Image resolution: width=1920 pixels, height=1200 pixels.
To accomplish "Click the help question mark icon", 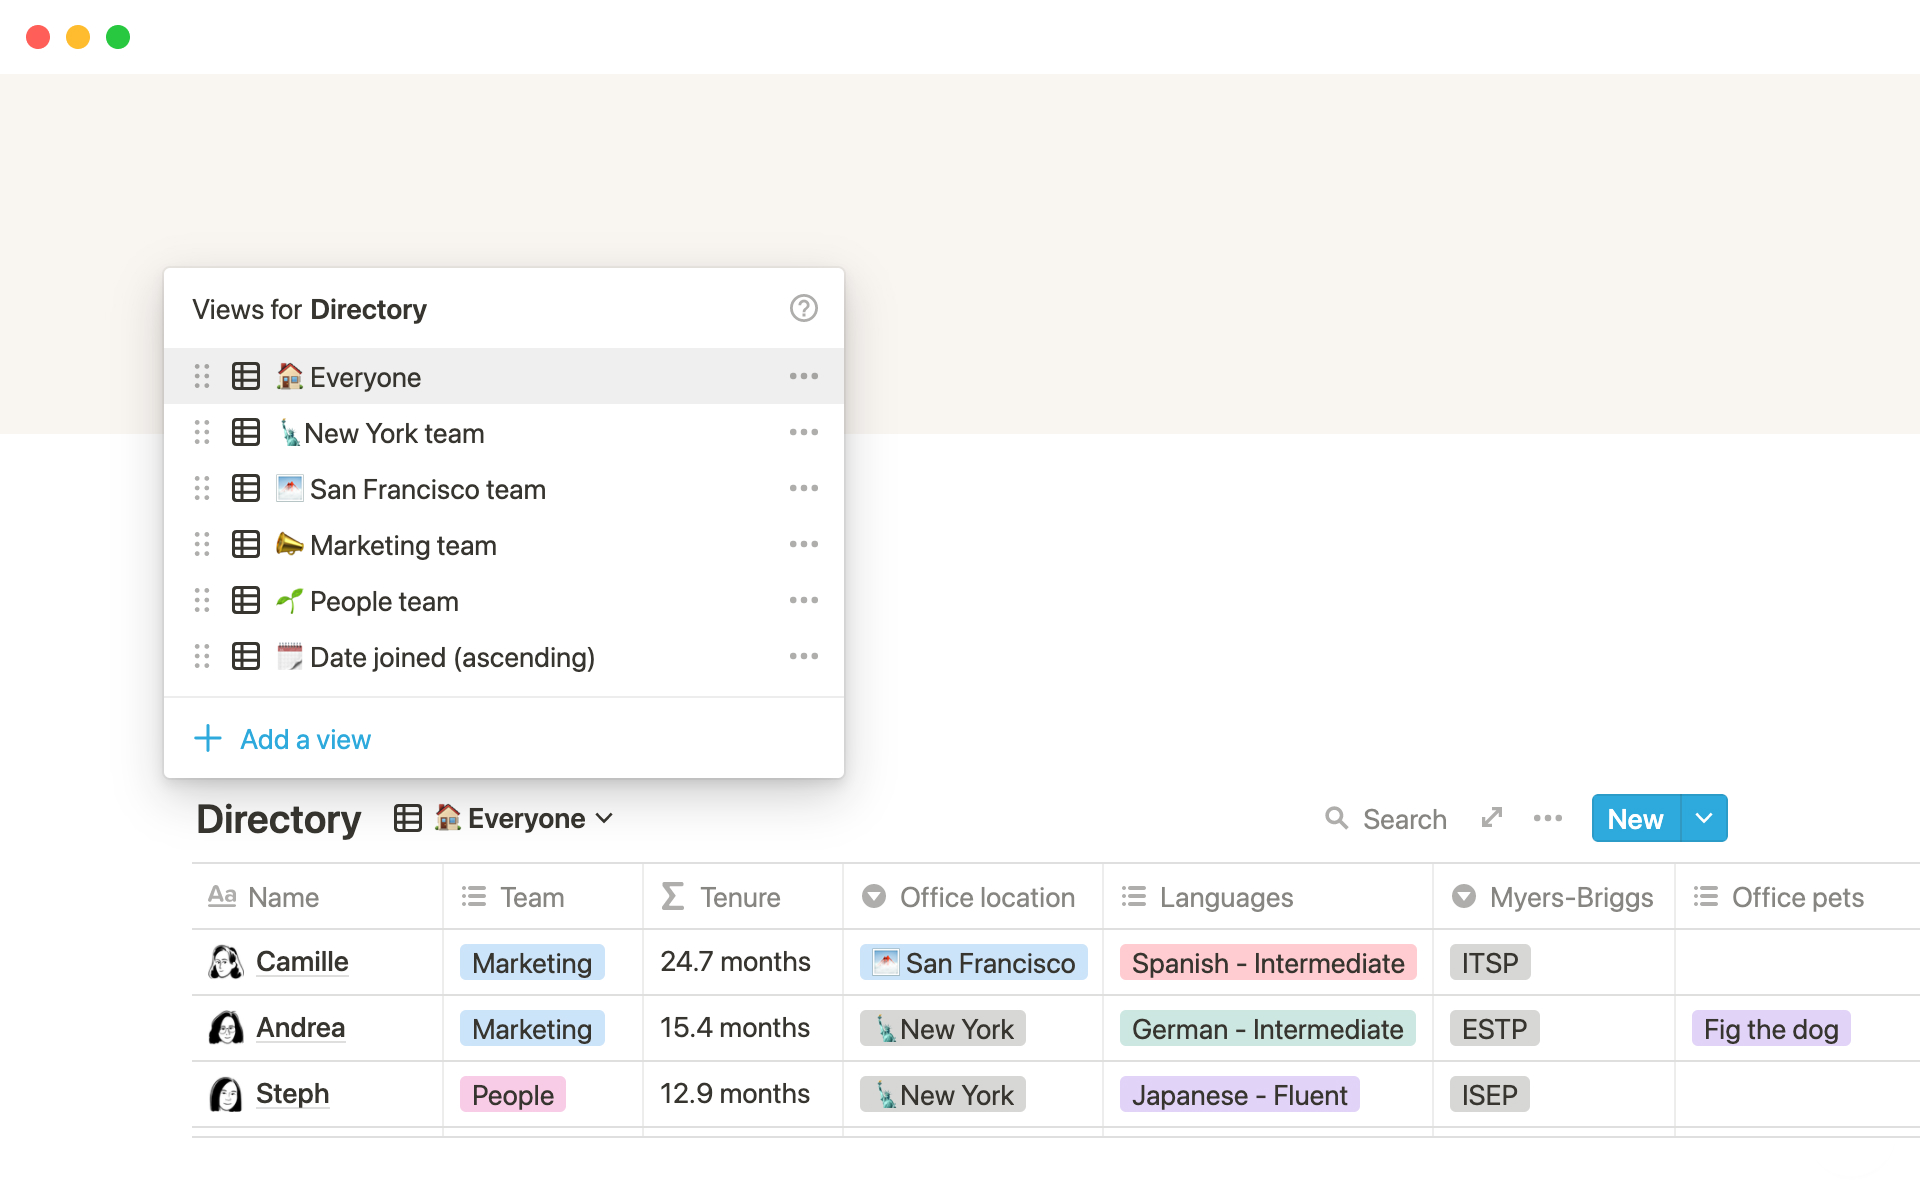I will tap(803, 308).
